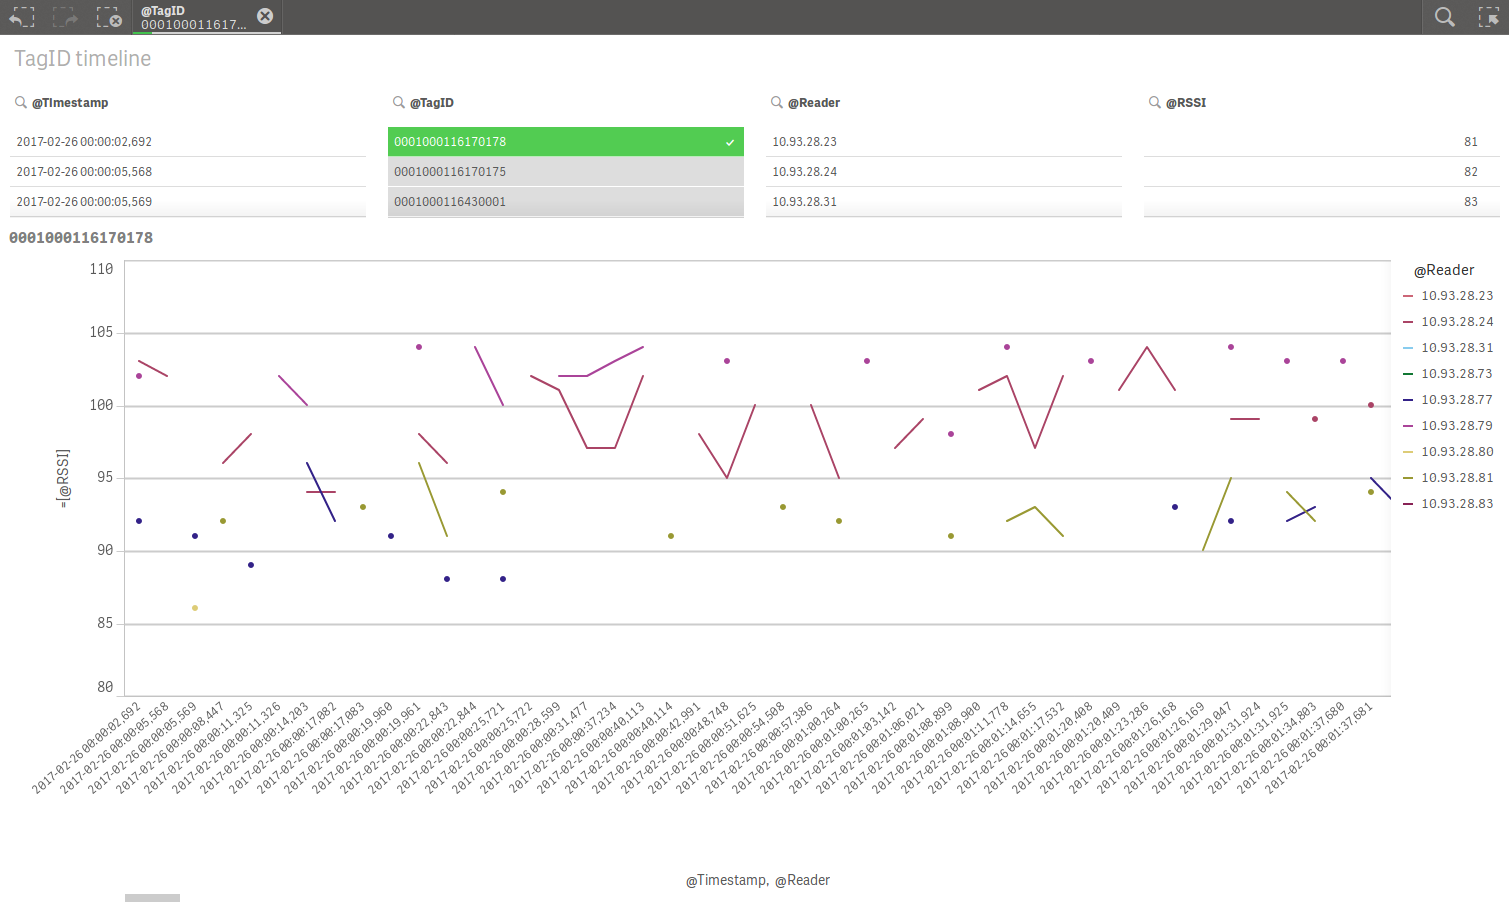Click the @TagID filter pane header

(x=432, y=103)
